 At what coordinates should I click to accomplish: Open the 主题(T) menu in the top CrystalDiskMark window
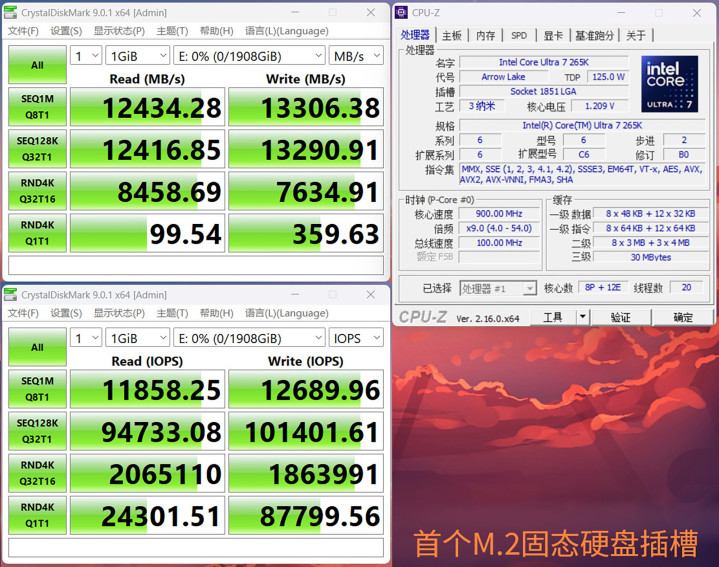point(172,31)
